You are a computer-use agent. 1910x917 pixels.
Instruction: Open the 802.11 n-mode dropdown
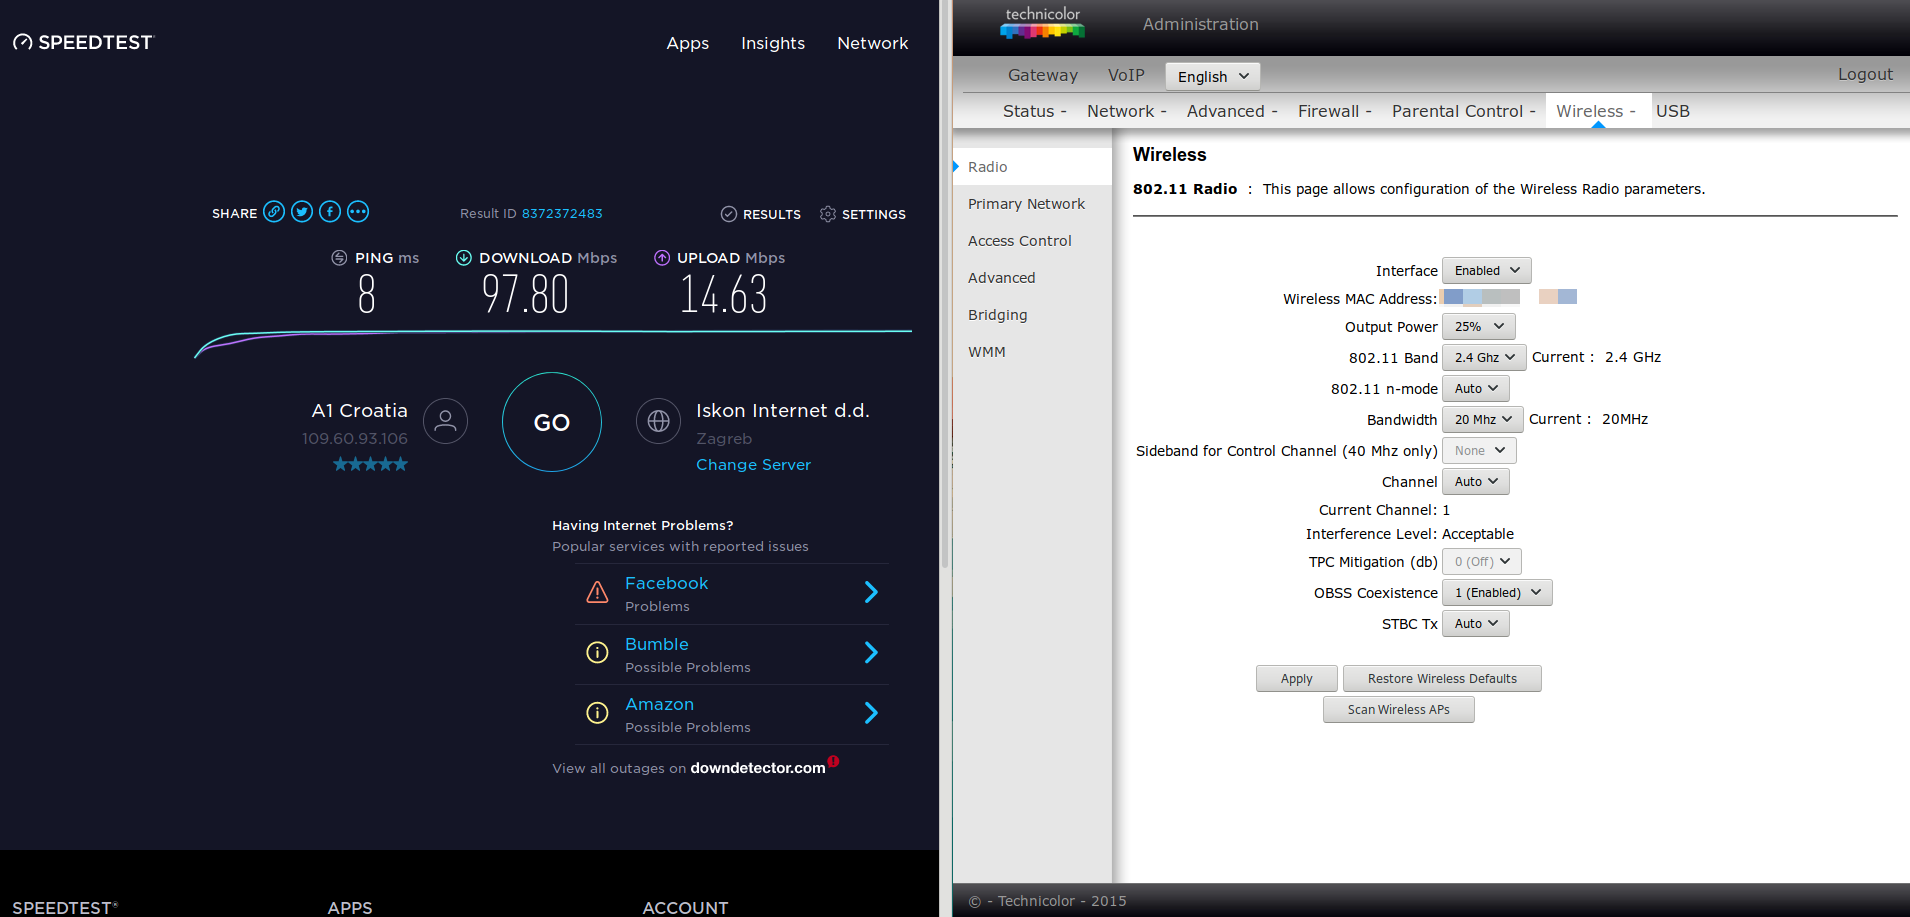point(1475,389)
